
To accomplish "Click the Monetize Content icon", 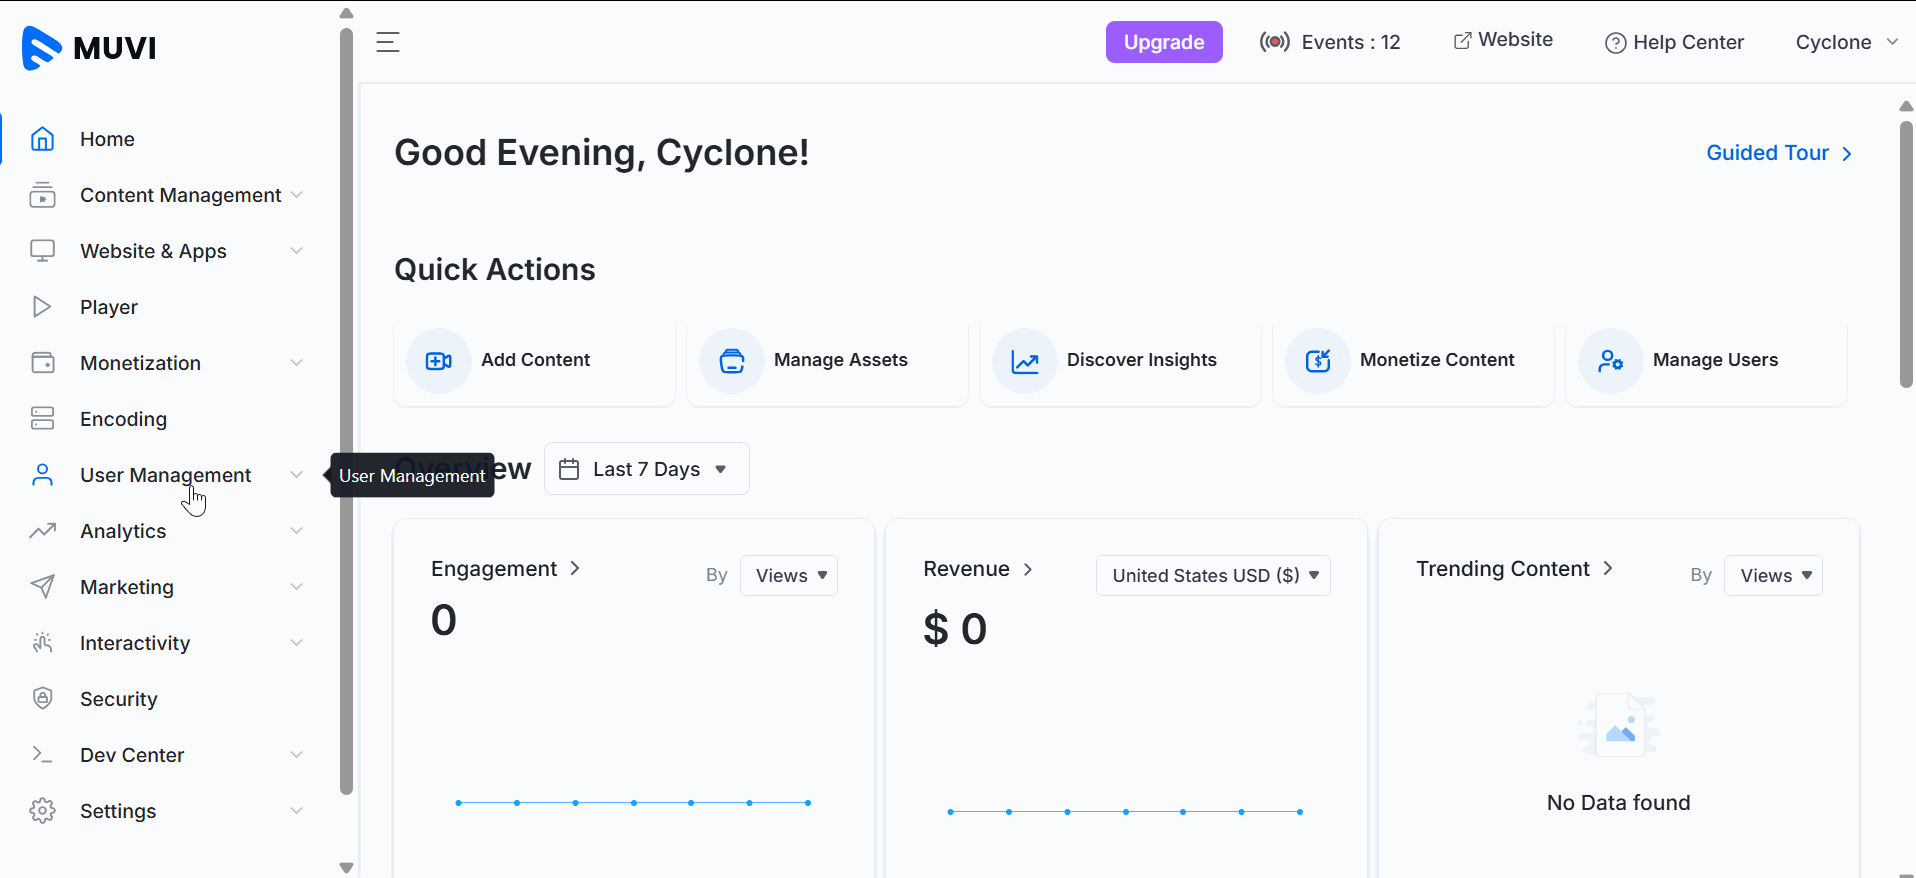I will (1318, 361).
